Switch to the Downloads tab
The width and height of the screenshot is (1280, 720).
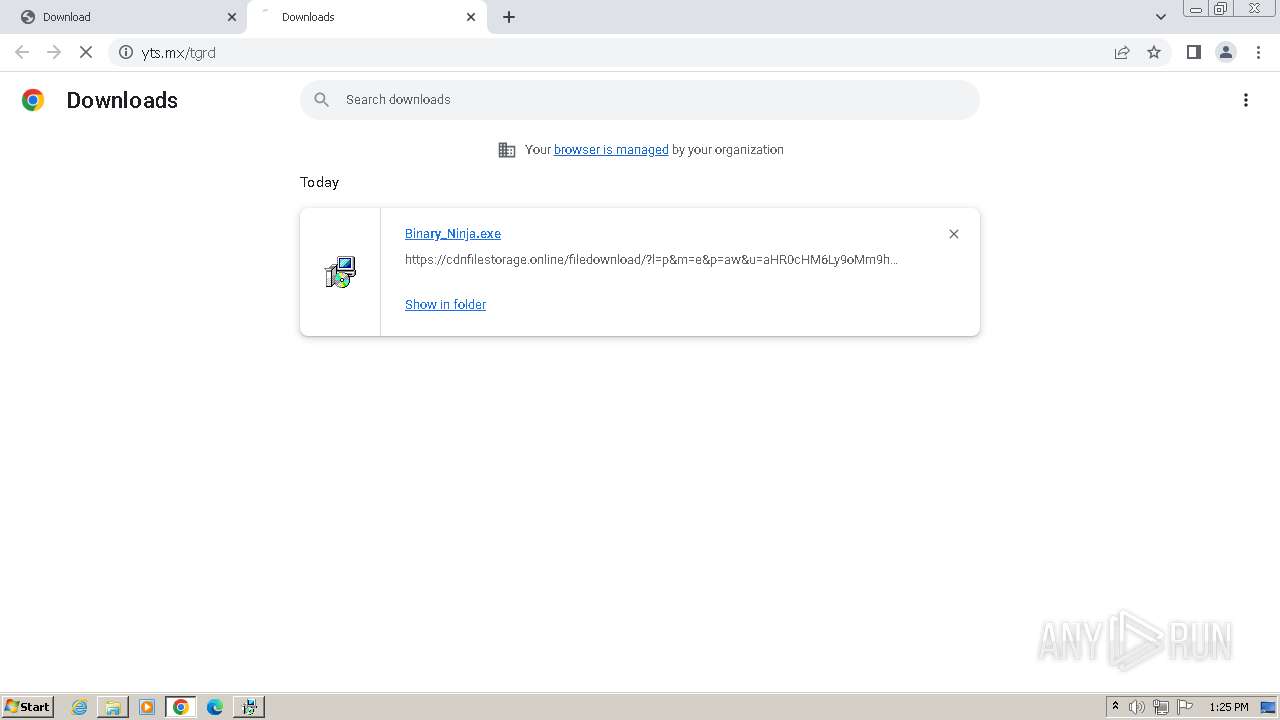tap(366, 17)
